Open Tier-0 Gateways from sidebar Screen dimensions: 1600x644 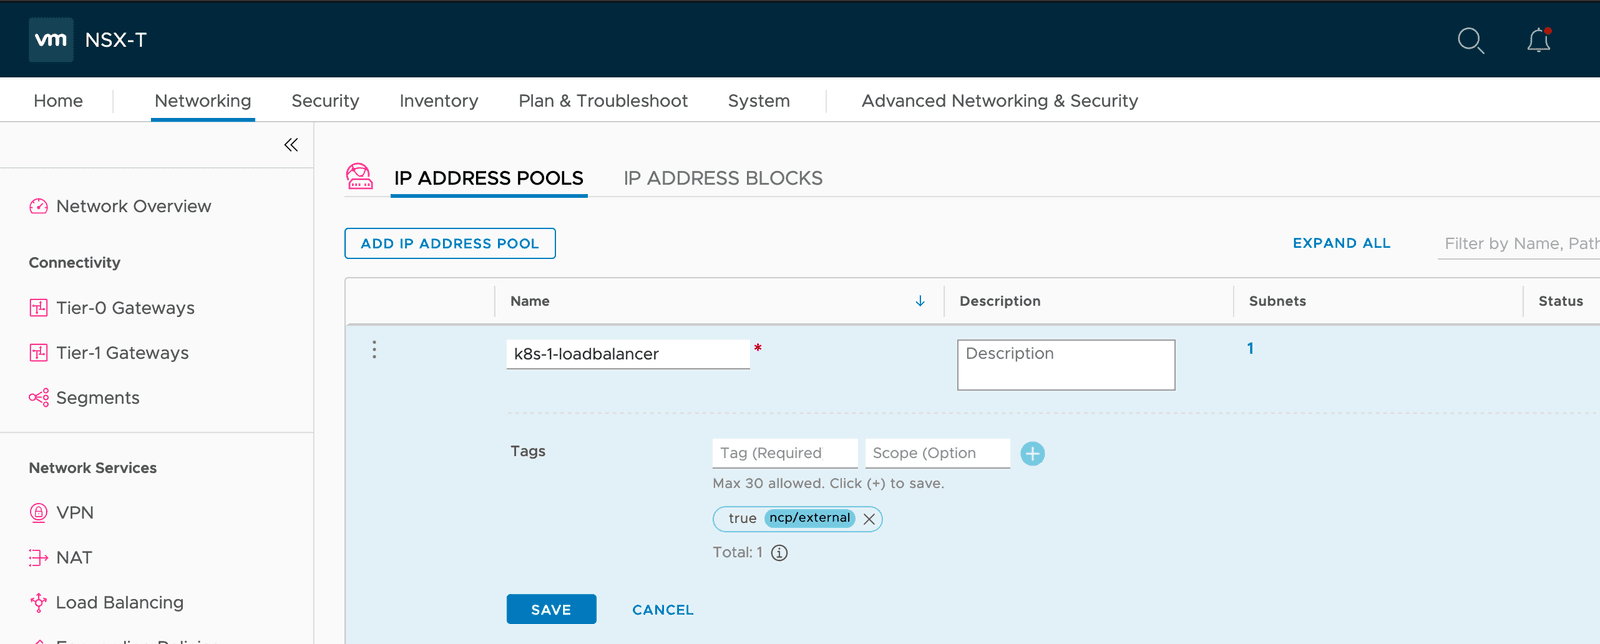pos(125,308)
